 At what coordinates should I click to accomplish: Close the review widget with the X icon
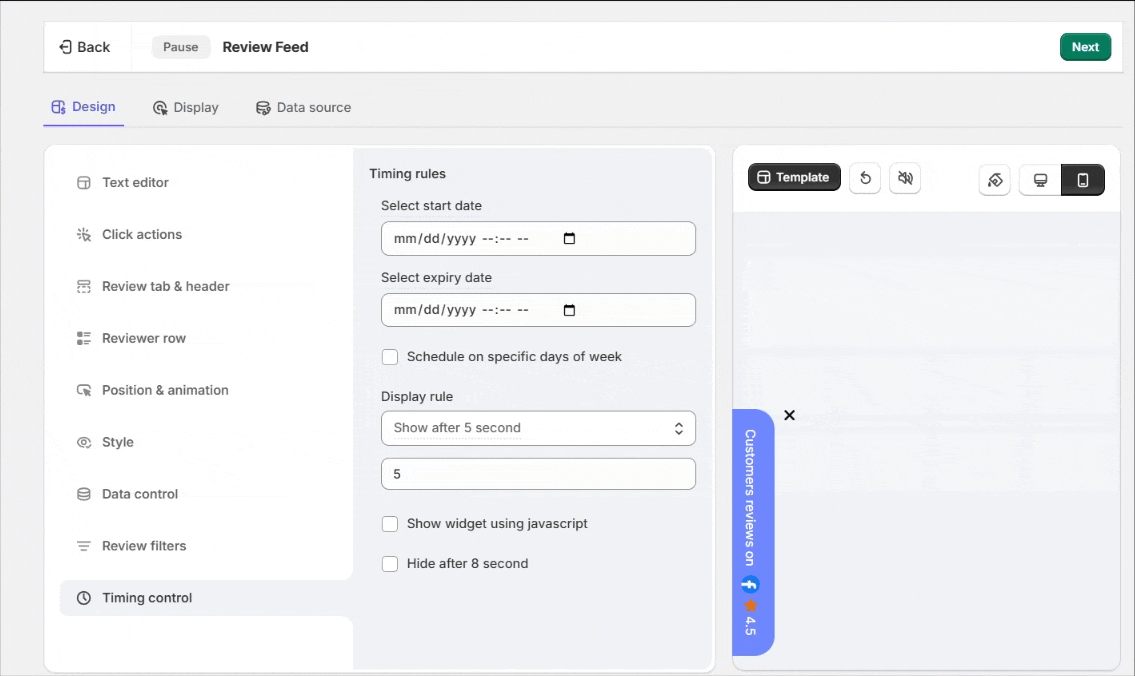coord(789,415)
